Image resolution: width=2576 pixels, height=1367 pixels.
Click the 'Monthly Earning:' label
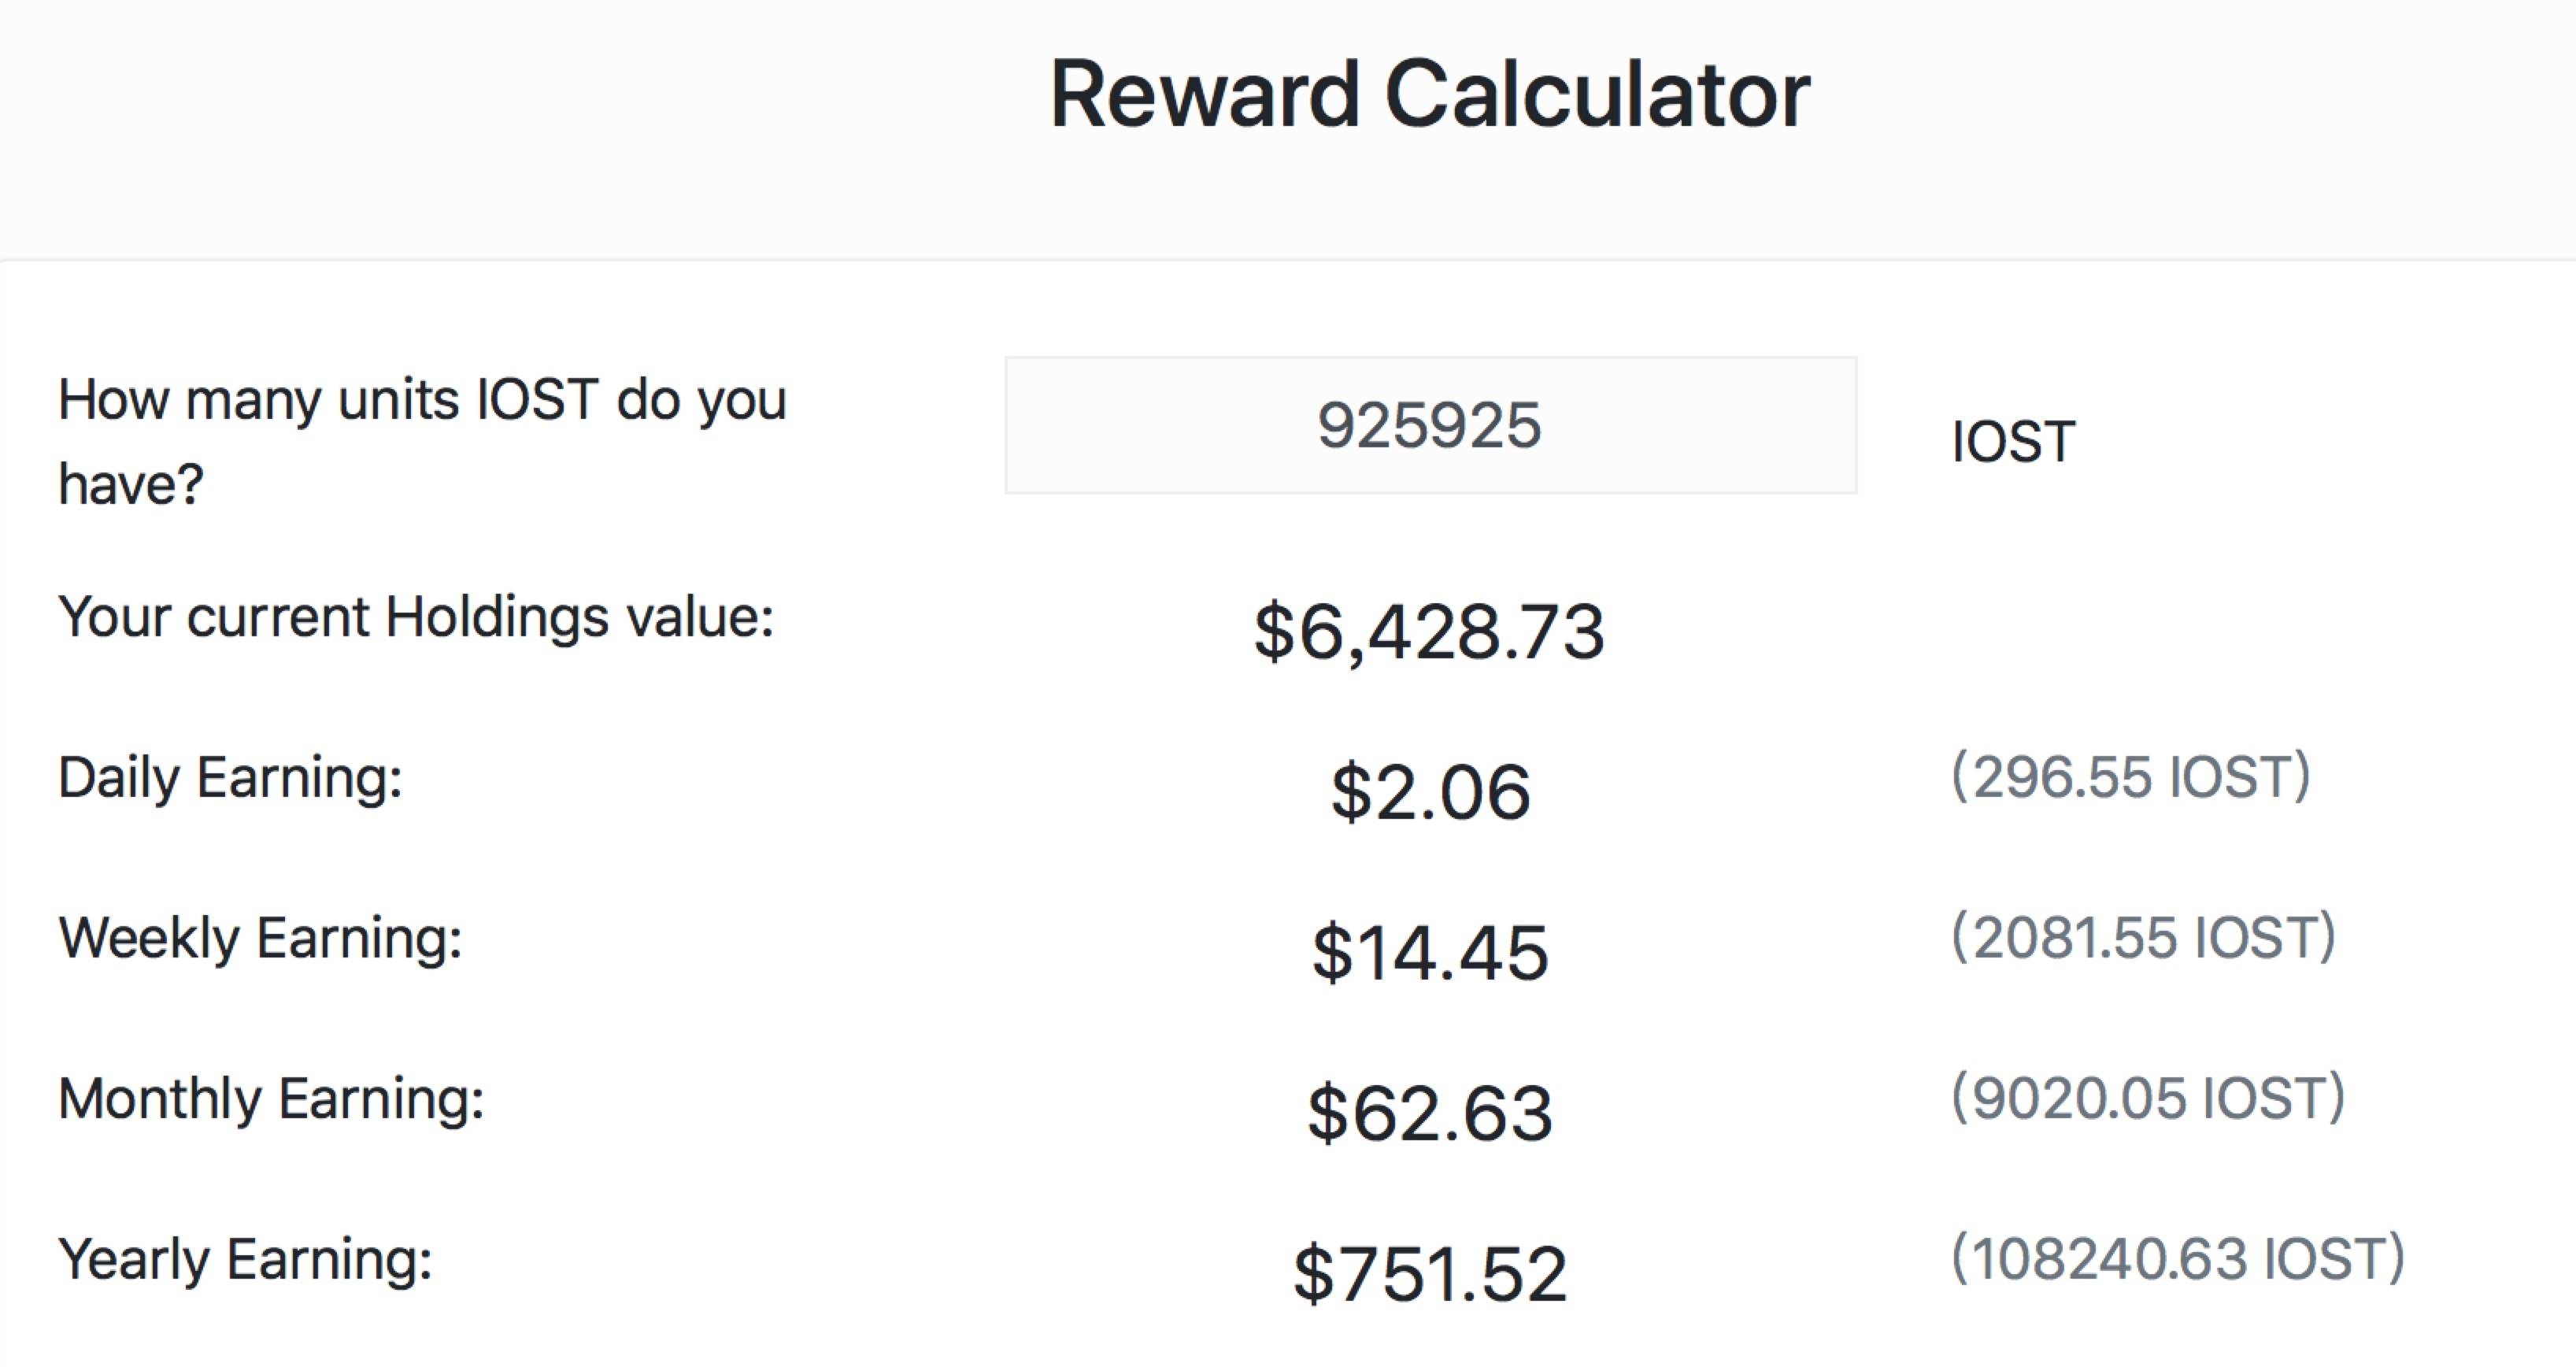pos(271,1099)
